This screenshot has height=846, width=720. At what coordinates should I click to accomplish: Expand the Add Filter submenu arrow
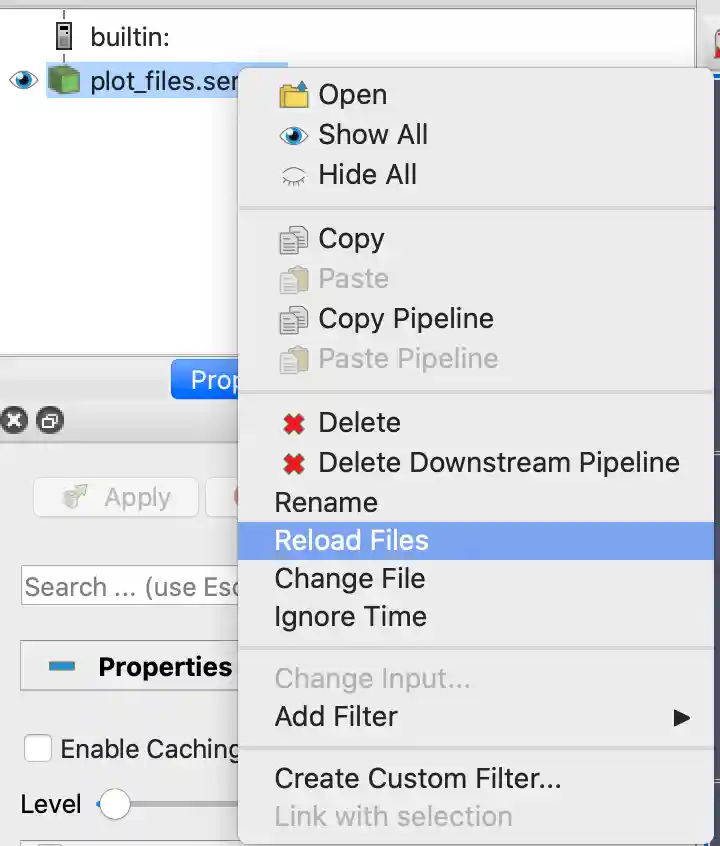[x=682, y=717]
